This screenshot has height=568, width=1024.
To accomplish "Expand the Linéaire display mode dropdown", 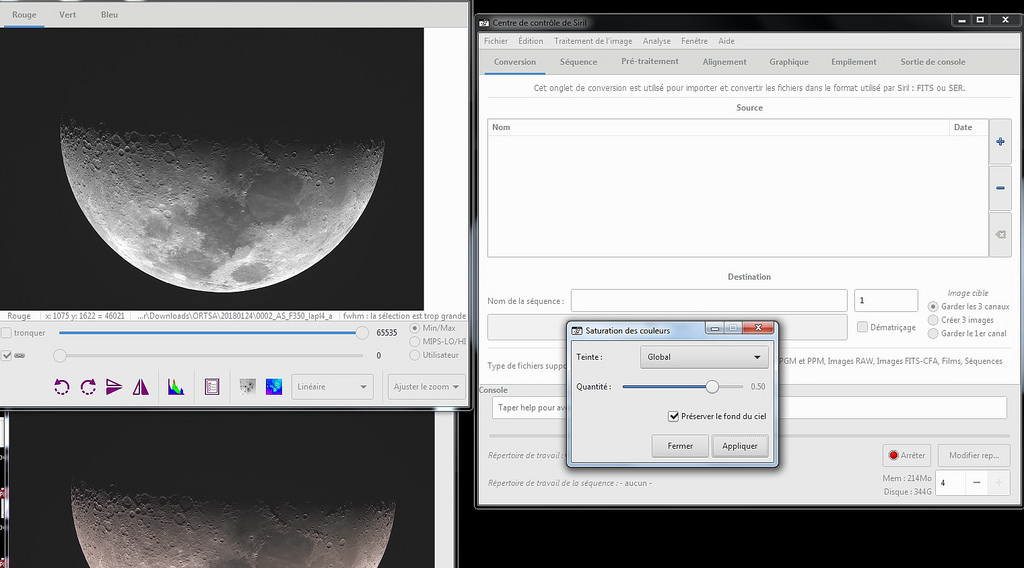I will [332, 387].
